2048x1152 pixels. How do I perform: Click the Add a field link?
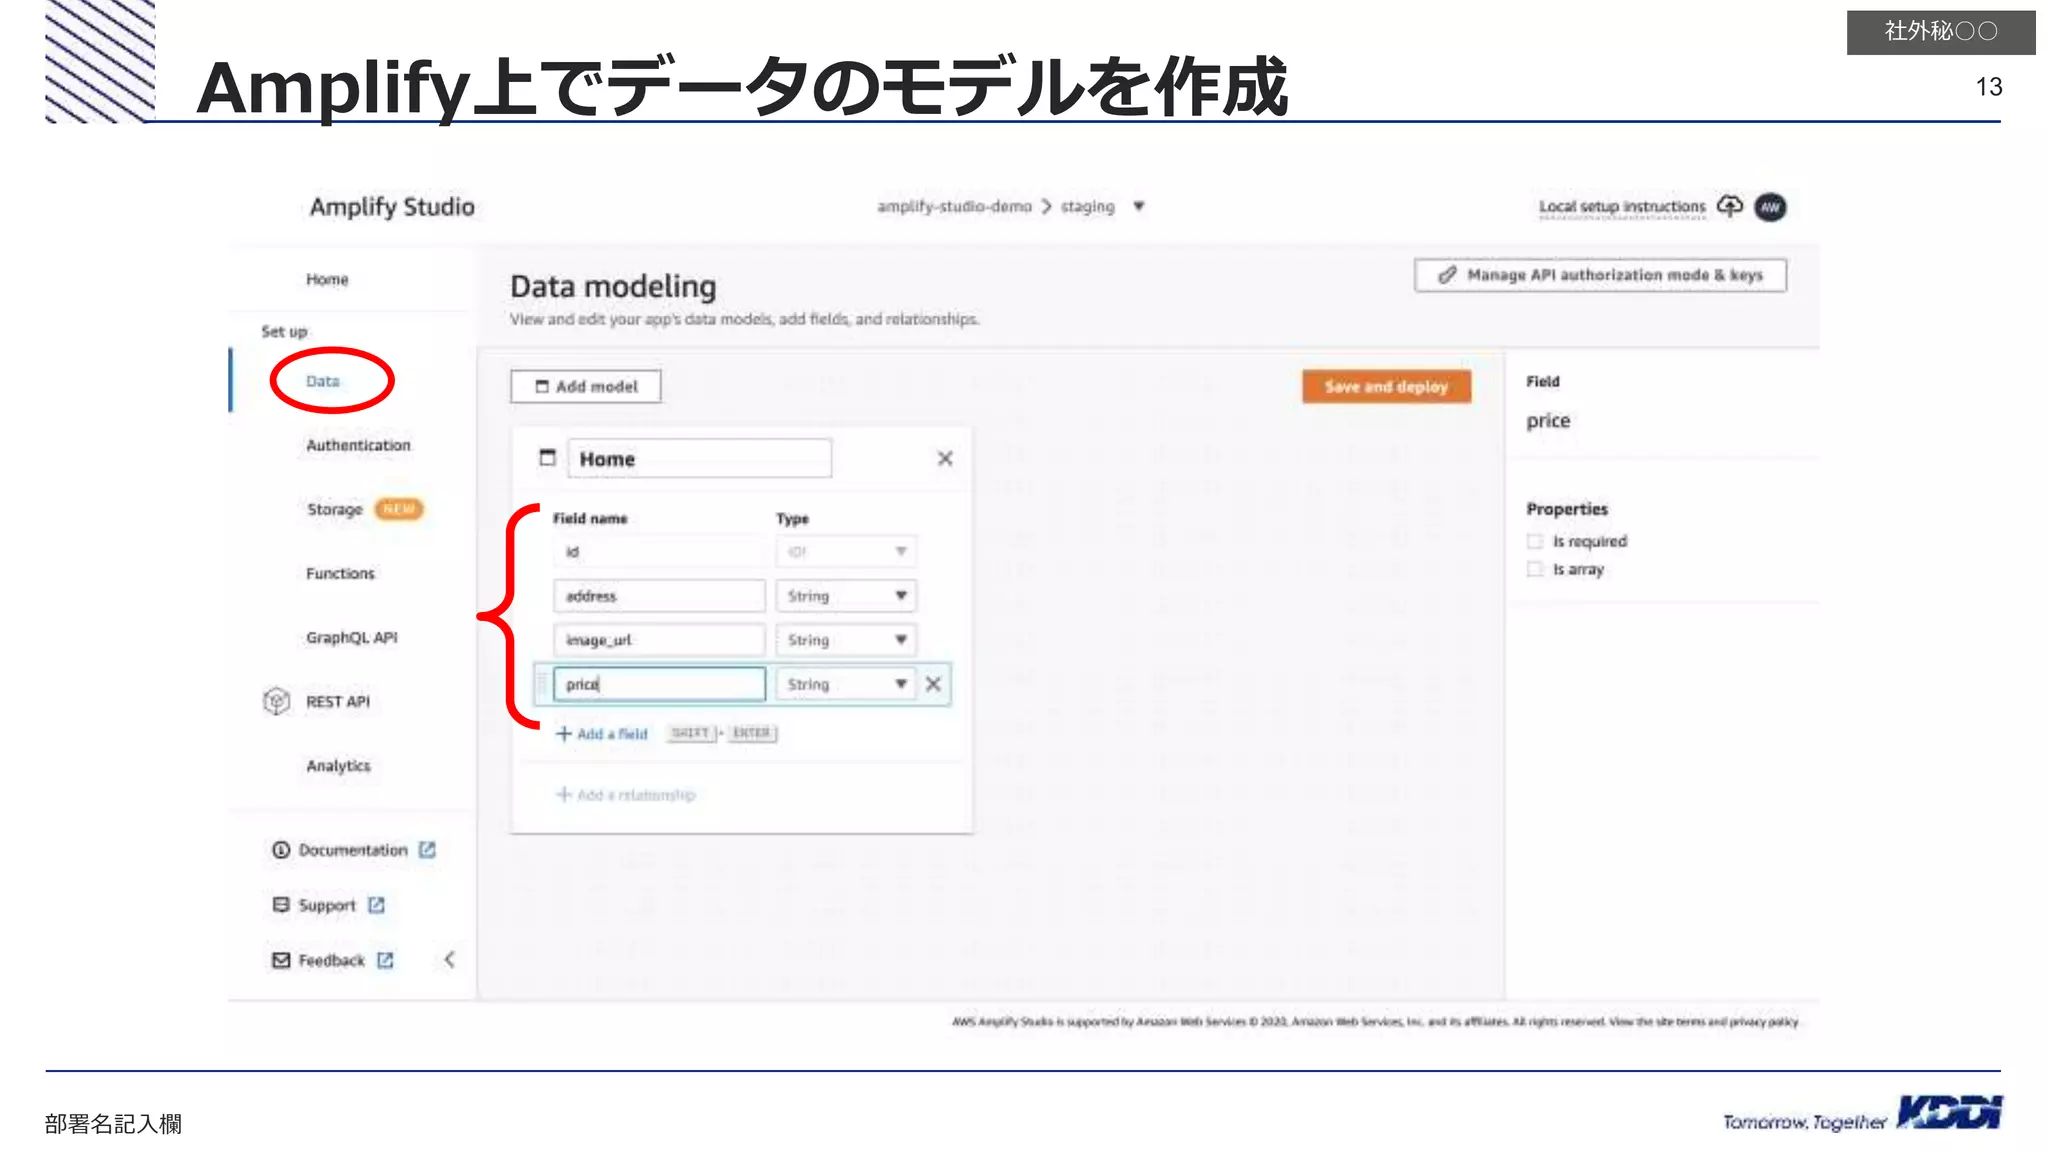[612, 734]
